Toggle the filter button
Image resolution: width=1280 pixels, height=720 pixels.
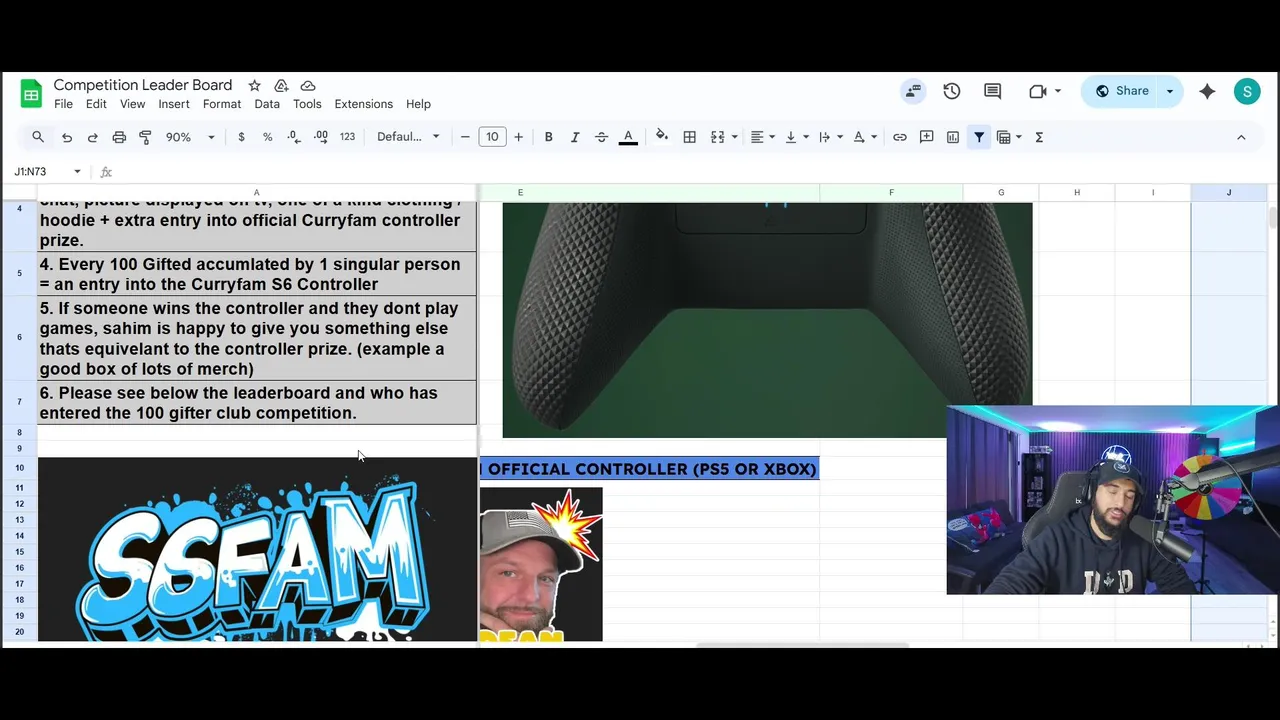pyautogui.click(x=979, y=137)
